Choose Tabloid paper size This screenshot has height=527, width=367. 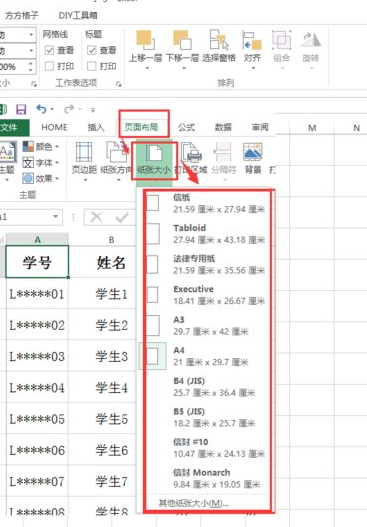(x=206, y=234)
